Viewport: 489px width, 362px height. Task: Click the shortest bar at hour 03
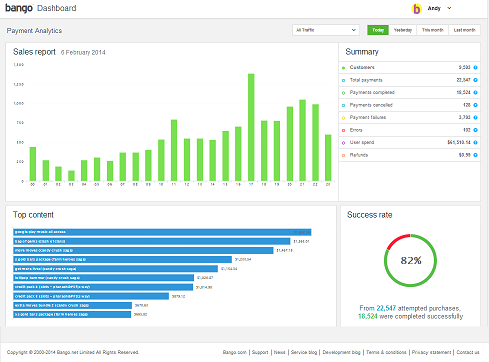pos(71,176)
